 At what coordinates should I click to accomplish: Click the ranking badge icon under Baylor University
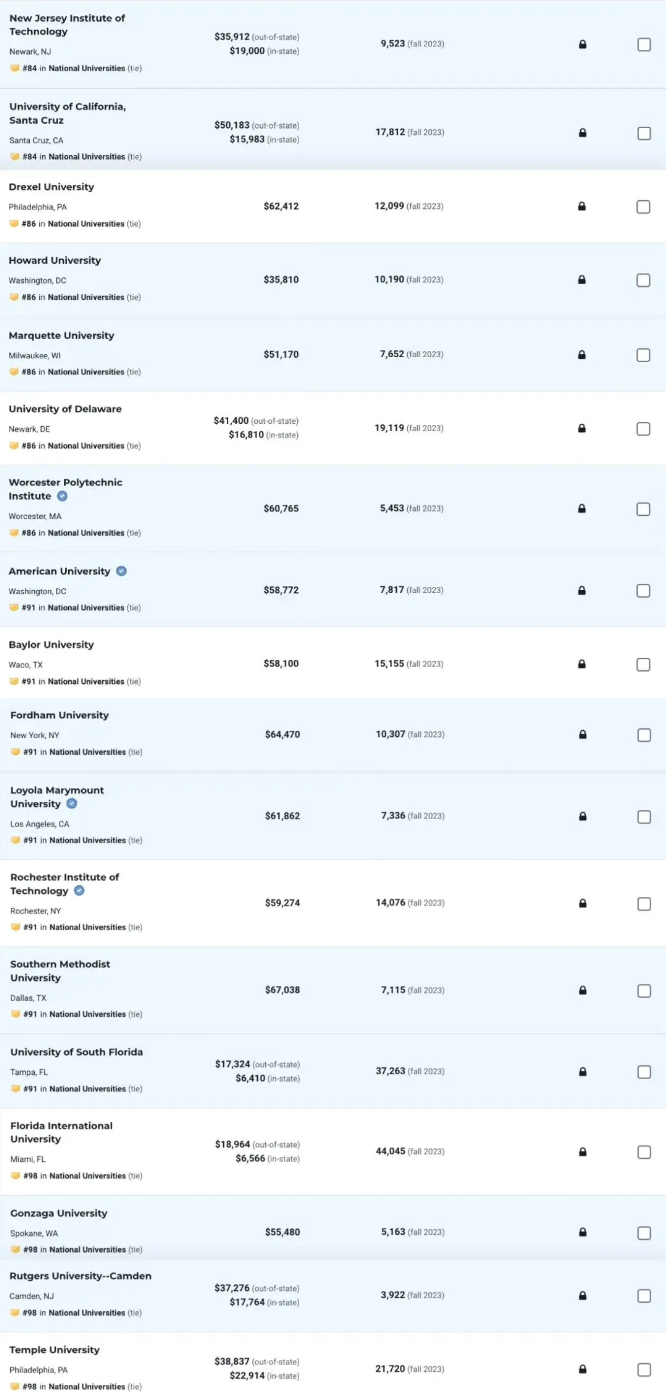coord(14,682)
